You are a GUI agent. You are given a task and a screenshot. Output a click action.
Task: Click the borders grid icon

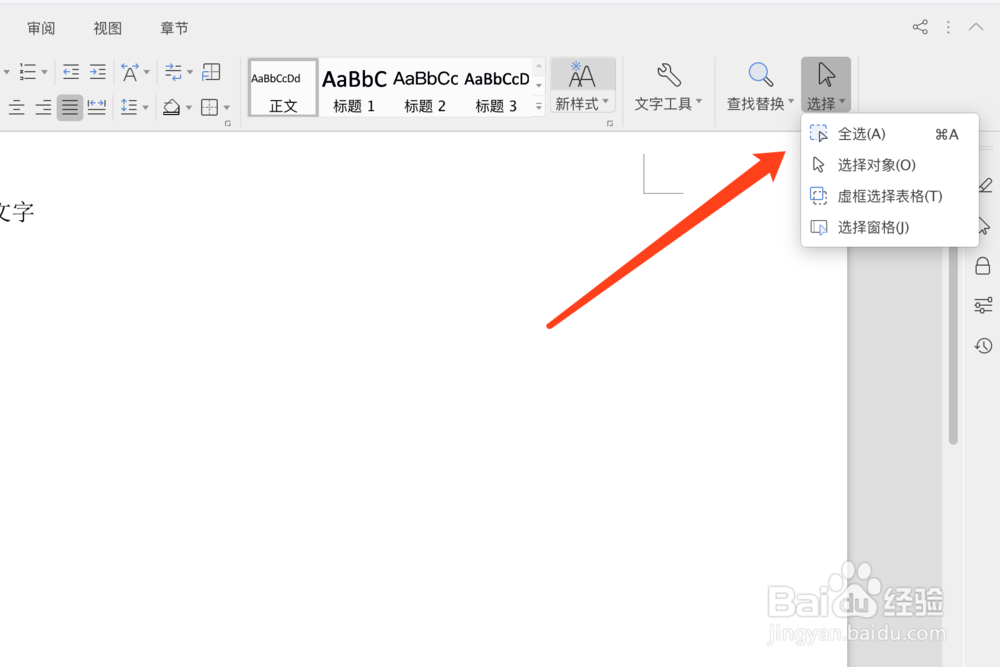click(x=209, y=107)
